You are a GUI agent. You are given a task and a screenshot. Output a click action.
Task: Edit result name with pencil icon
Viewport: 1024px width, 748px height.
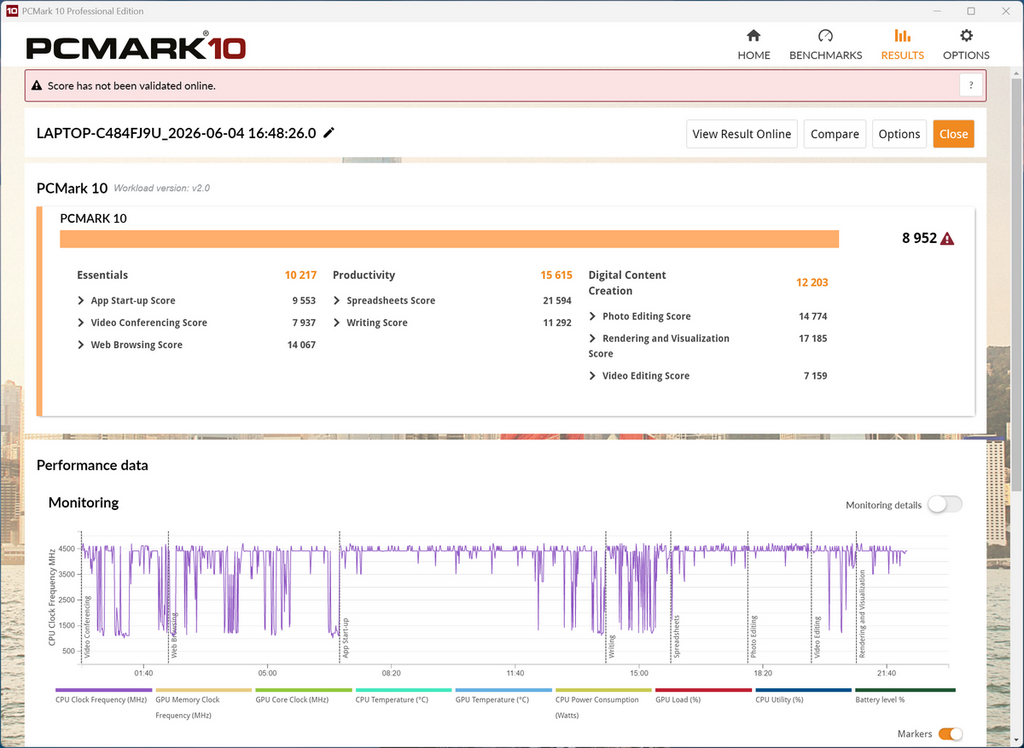click(x=329, y=133)
